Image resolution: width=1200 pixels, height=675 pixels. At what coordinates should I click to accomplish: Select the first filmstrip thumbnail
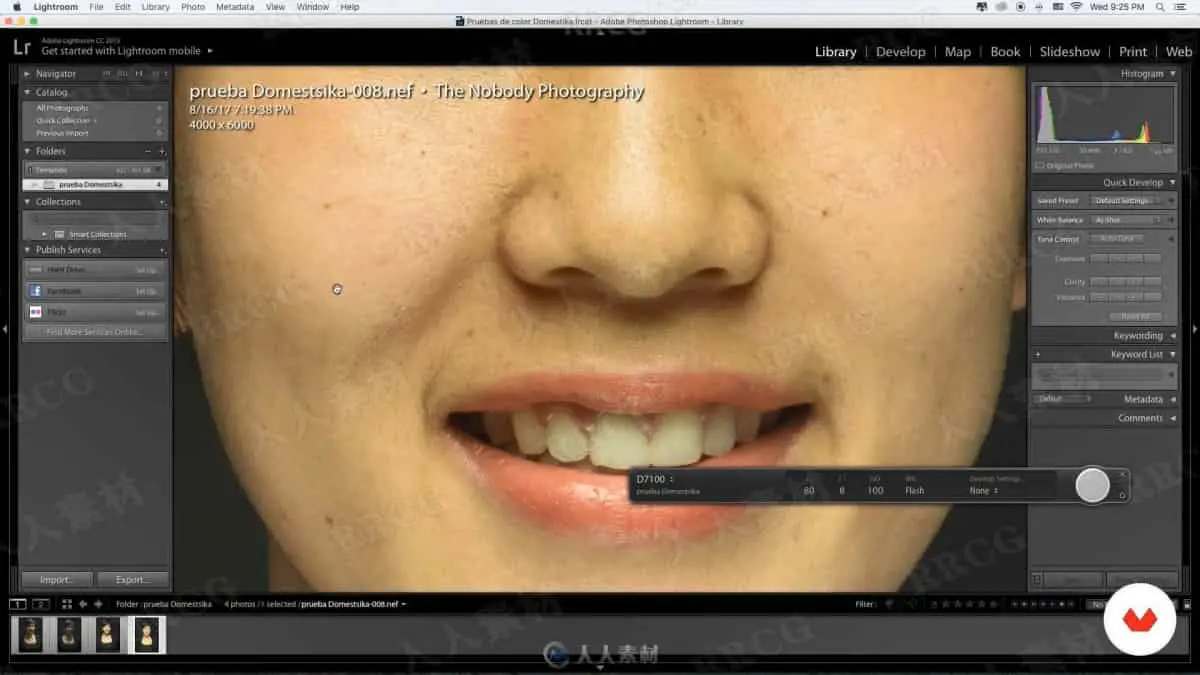pos(31,635)
